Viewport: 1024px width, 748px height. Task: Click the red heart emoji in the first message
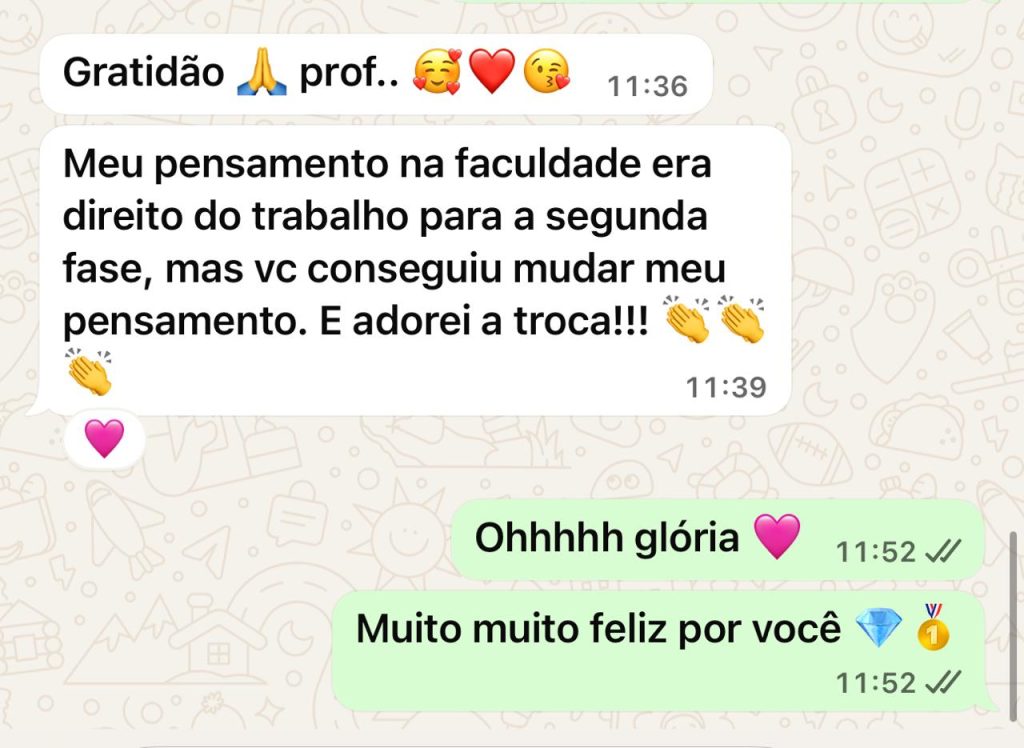(492, 72)
